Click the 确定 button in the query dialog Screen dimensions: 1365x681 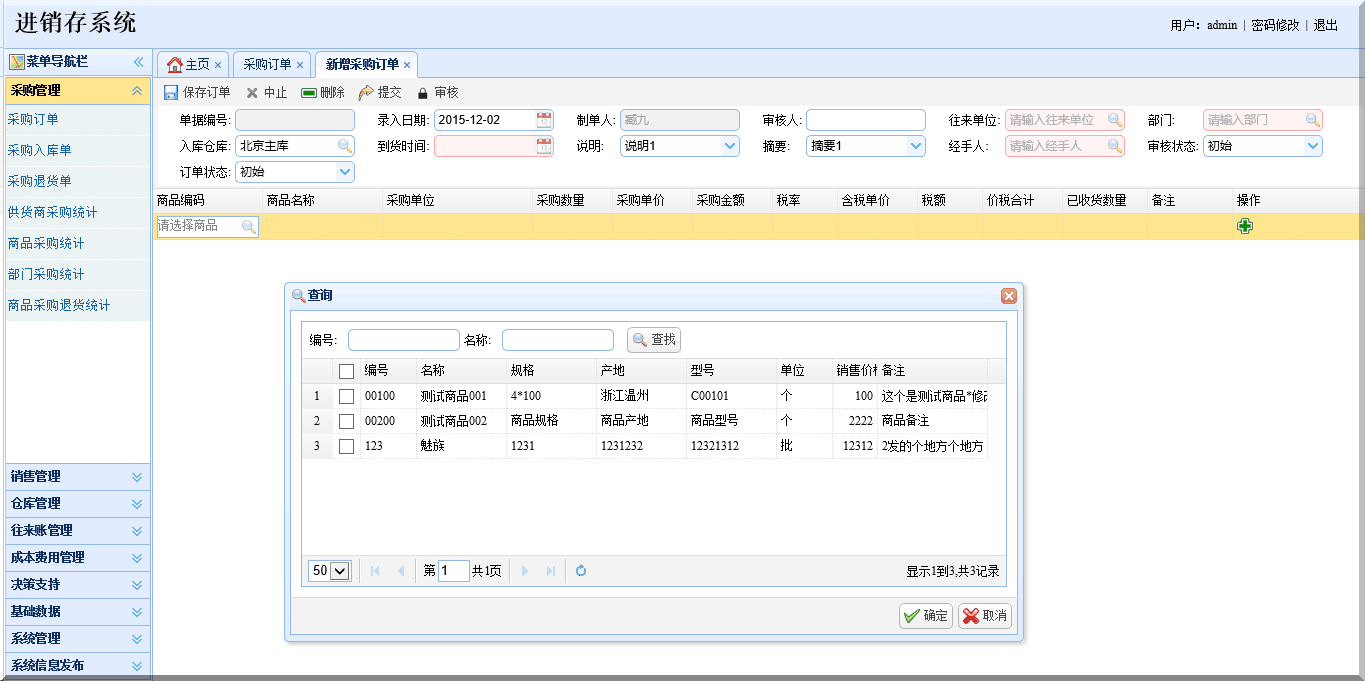click(925, 616)
